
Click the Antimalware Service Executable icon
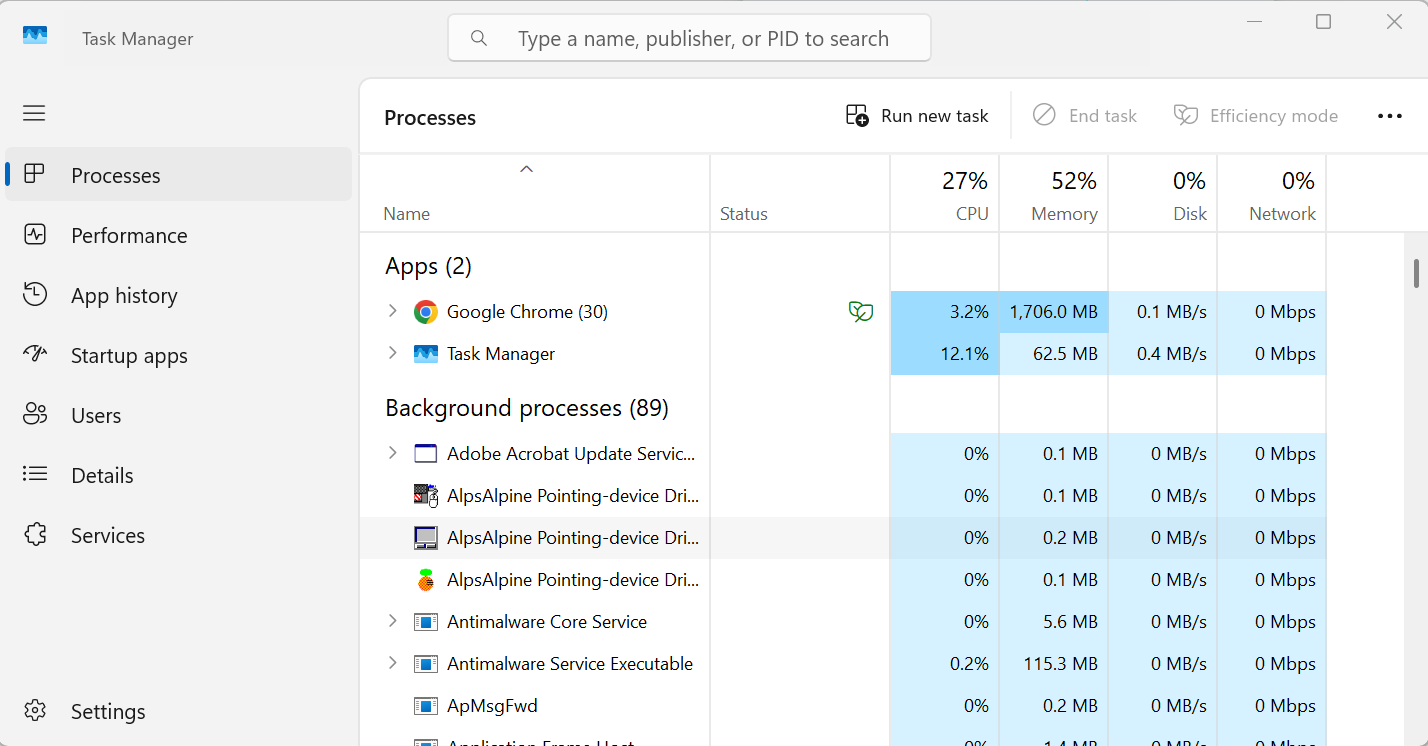(426, 664)
